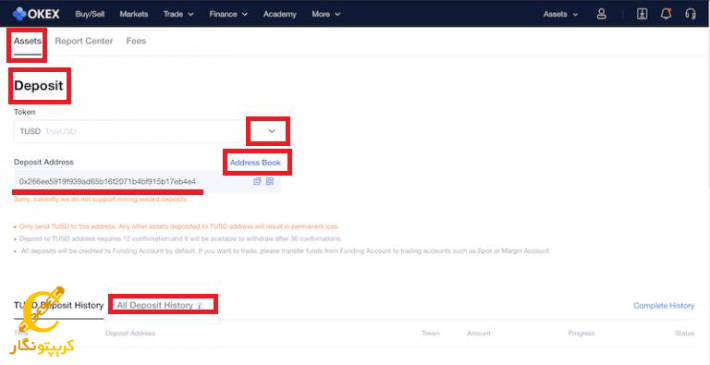This screenshot has height=365, width=710.
Task: Open the More dropdown menu
Action: point(326,14)
